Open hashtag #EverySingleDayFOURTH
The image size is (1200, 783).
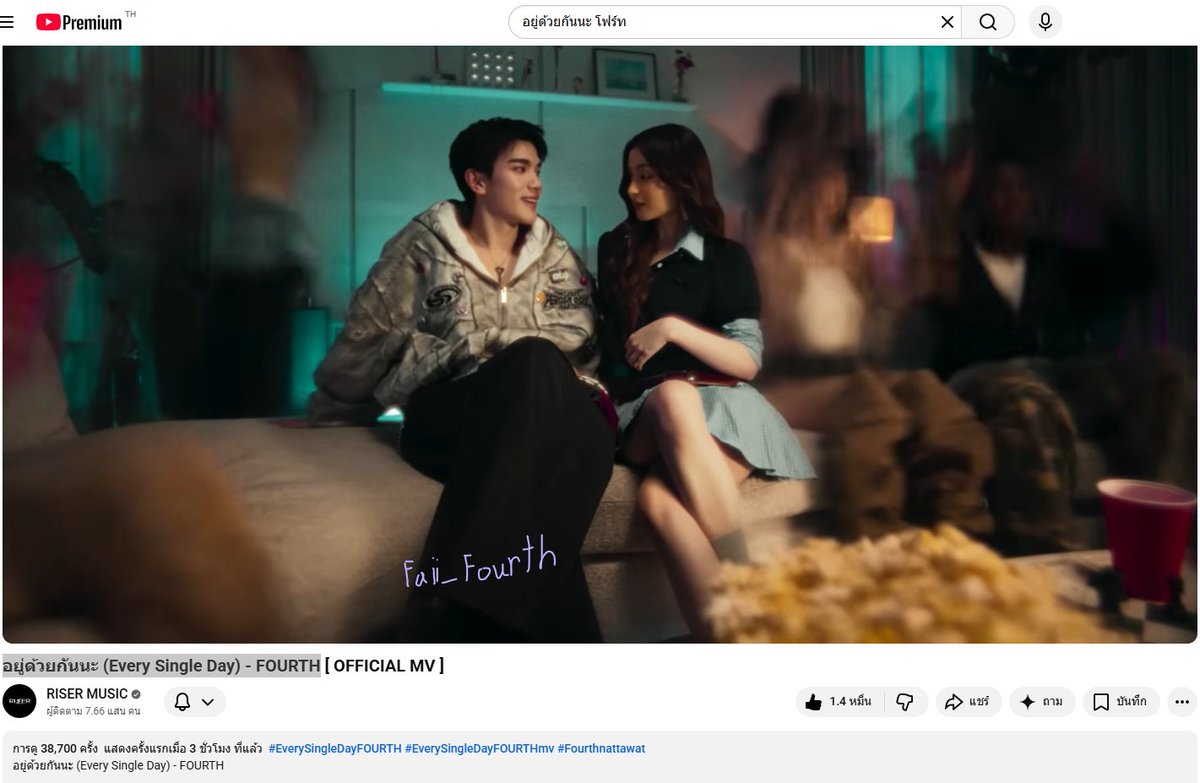335,748
